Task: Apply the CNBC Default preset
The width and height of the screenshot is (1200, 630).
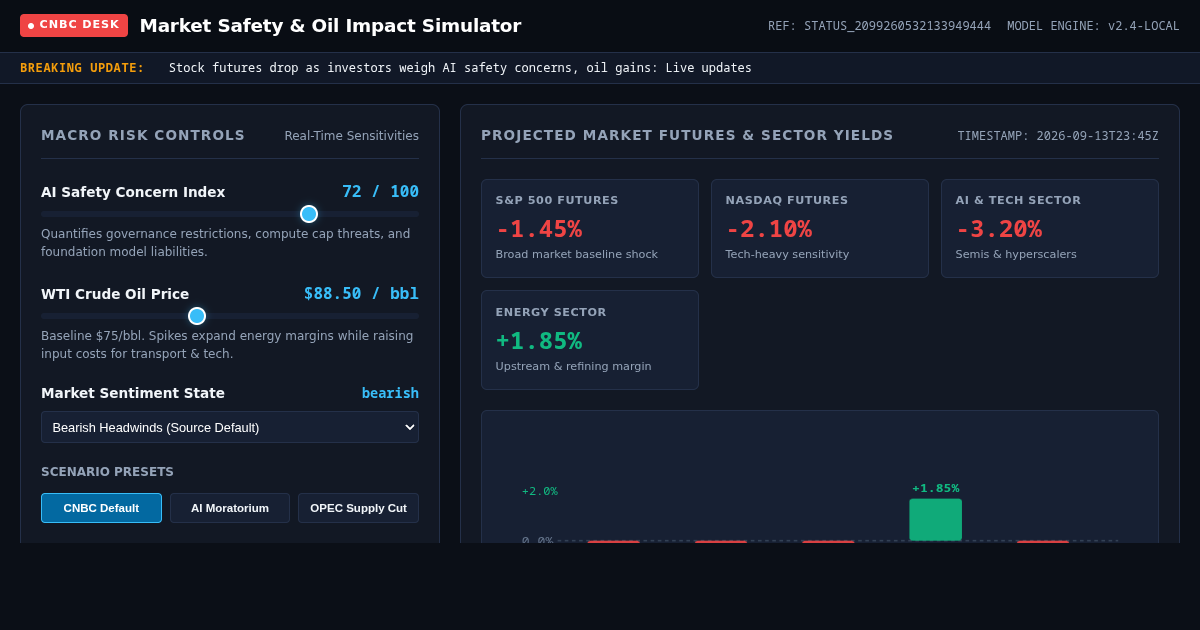Action: pyautogui.click(x=101, y=508)
